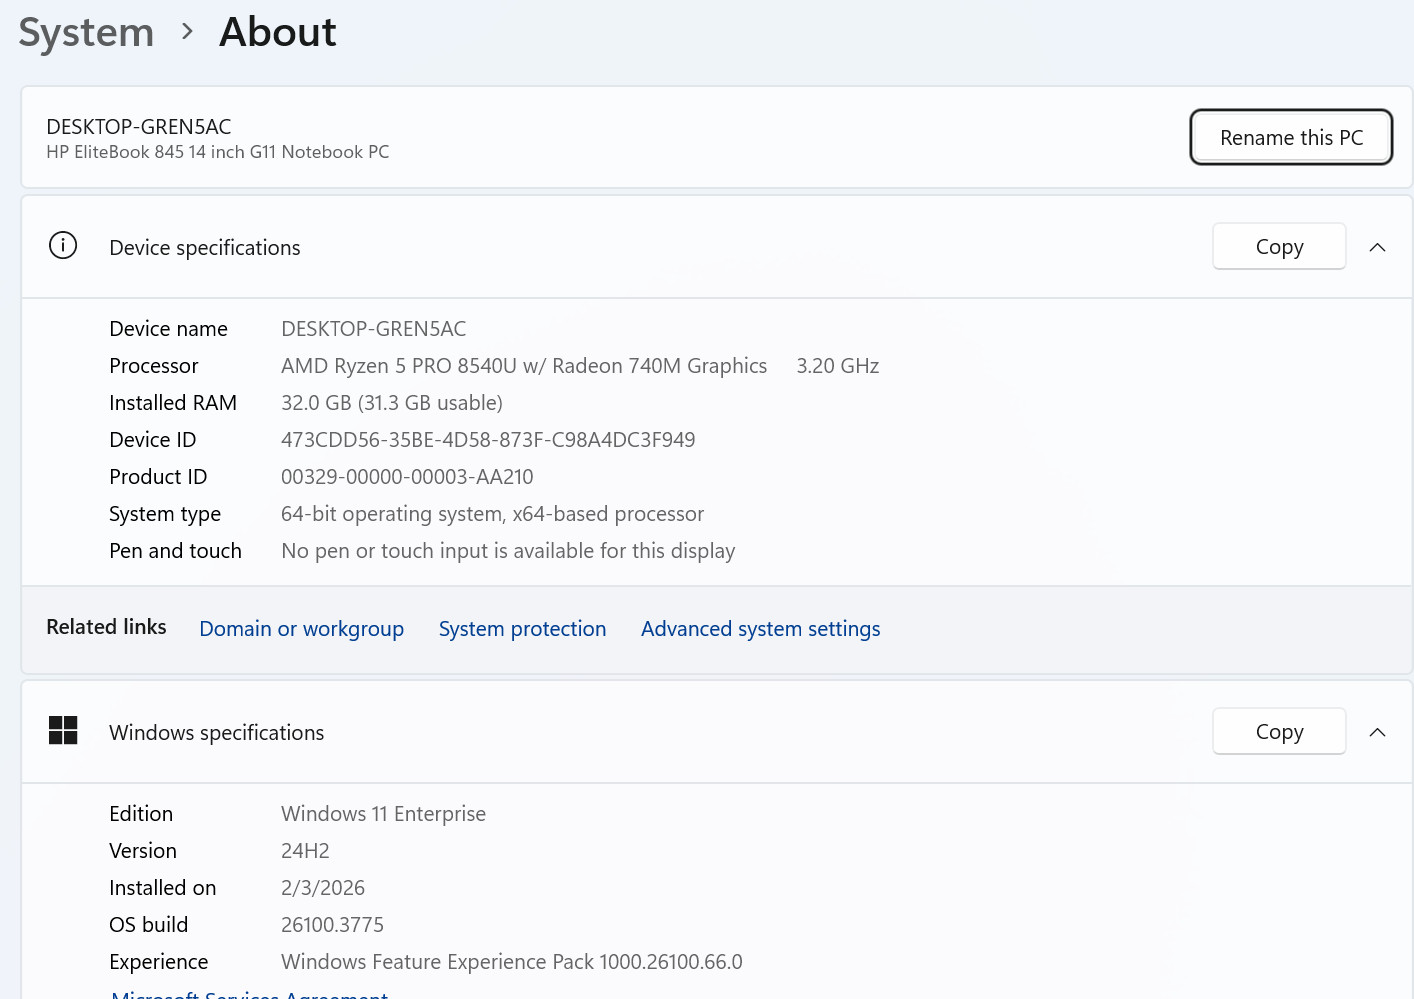The image size is (1414, 999).
Task: Select the 3.20 GHz processor speed
Action: pyautogui.click(x=837, y=366)
